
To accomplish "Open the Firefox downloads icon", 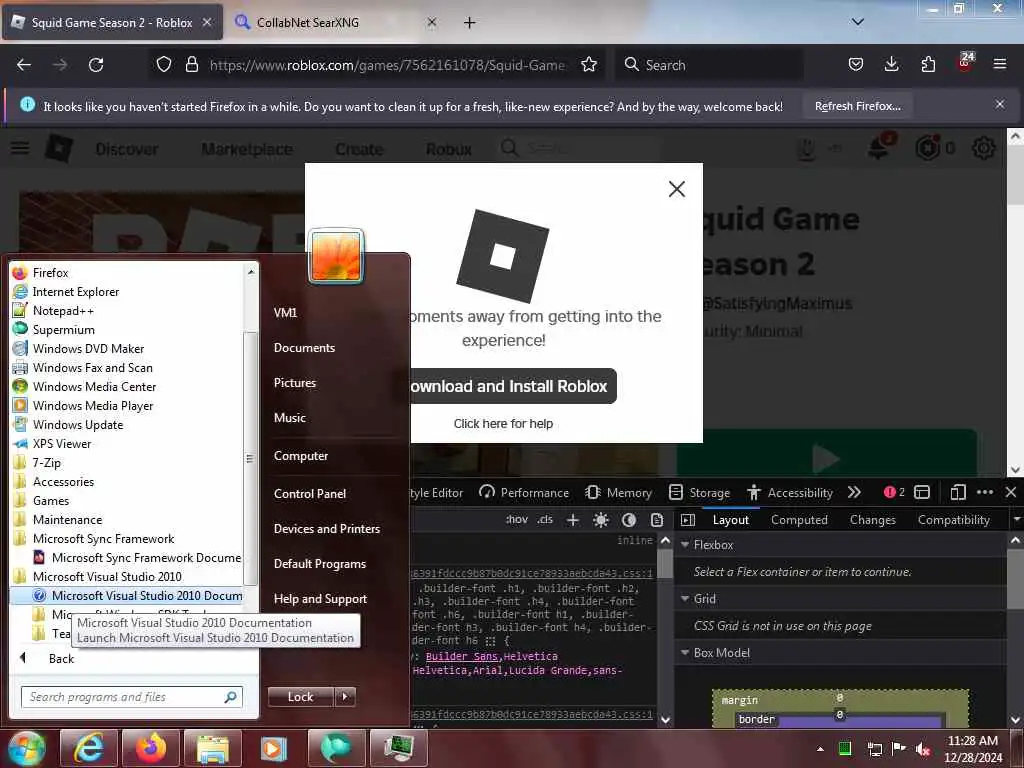I will 891,64.
